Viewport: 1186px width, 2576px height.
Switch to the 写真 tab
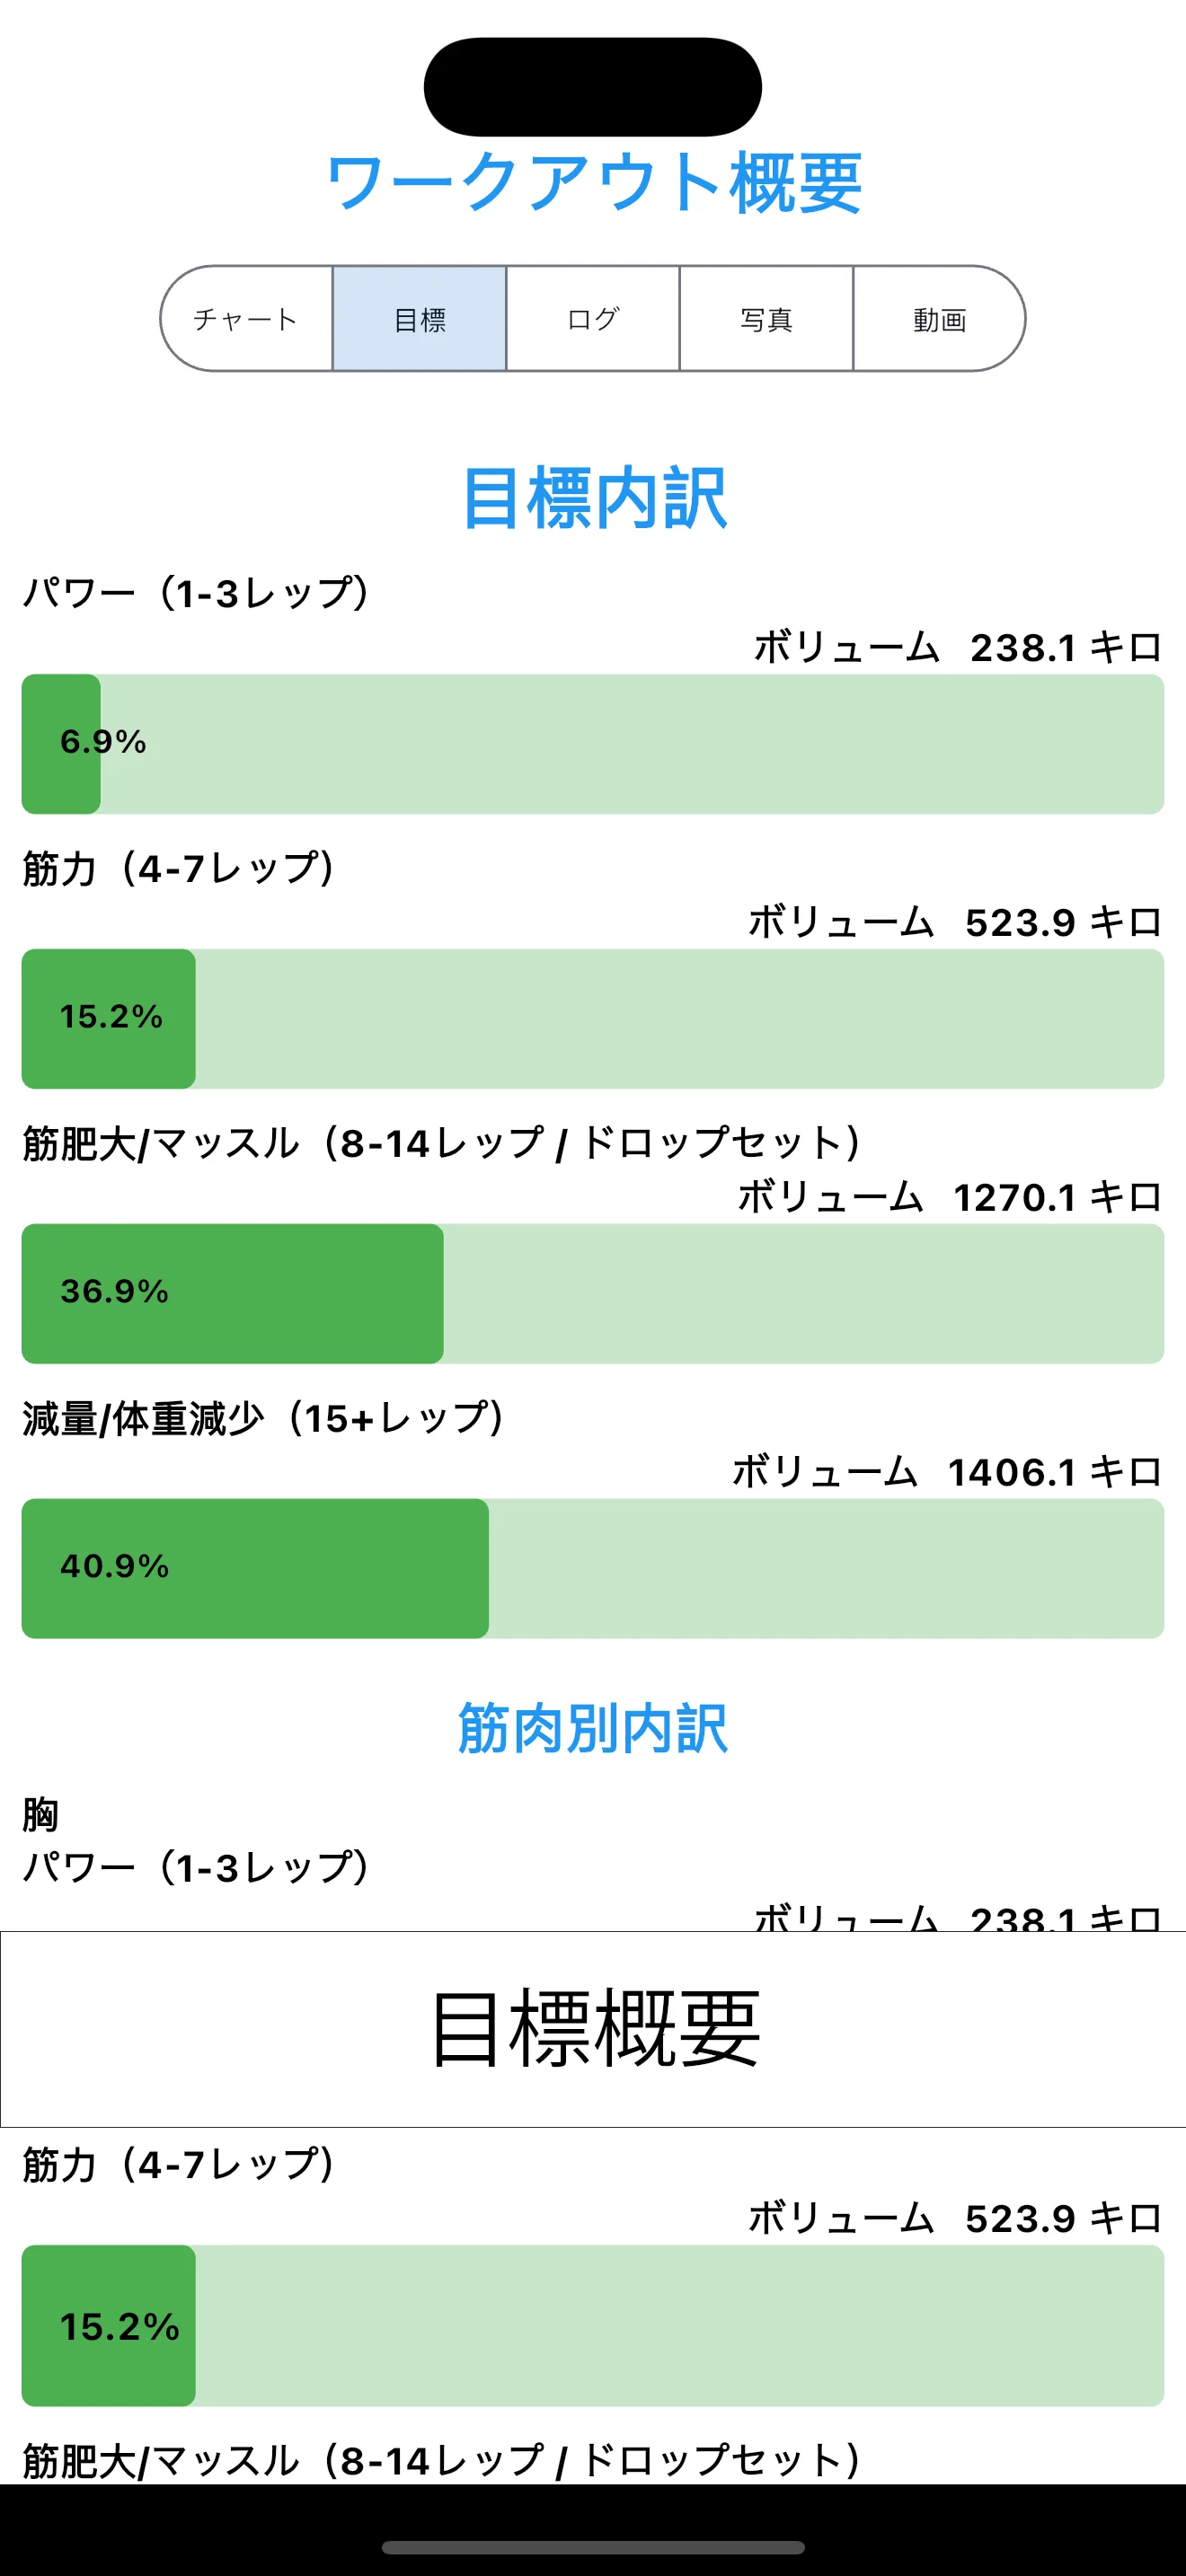[766, 319]
